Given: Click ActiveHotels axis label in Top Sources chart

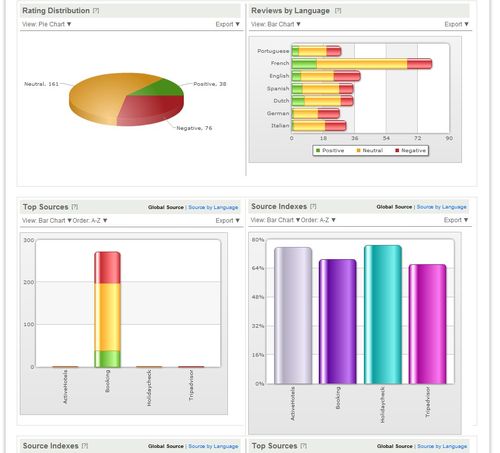Looking at the screenshot, I should (65, 387).
